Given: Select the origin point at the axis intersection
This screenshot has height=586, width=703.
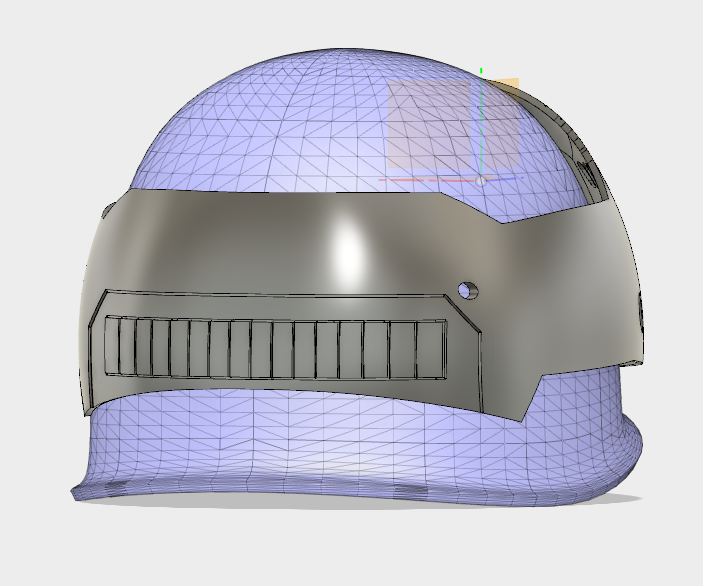Looking at the screenshot, I should pos(481,181).
